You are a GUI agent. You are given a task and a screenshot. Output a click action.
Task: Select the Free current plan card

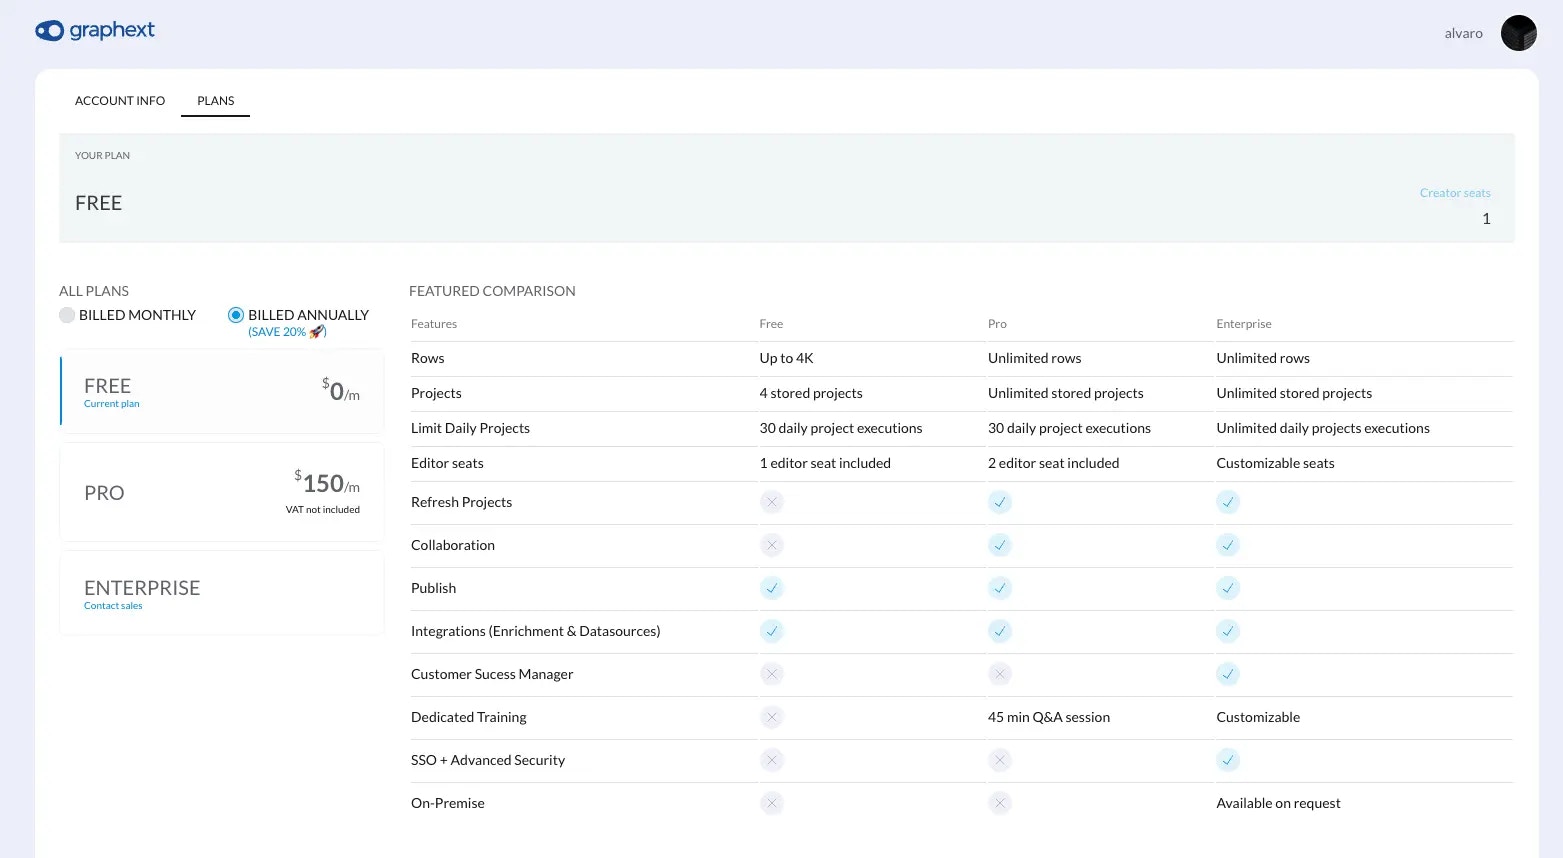coord(221,391)
